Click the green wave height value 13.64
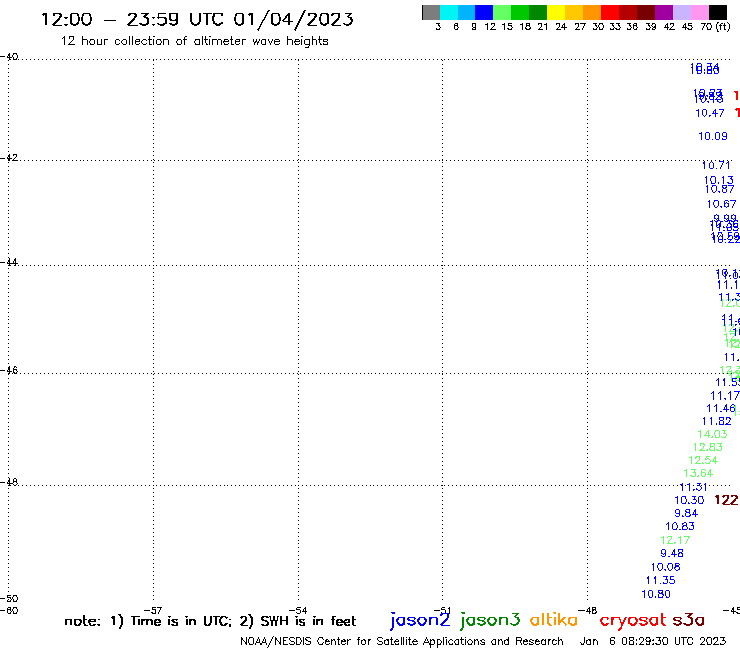740x650 pixels. click(698, 473)
